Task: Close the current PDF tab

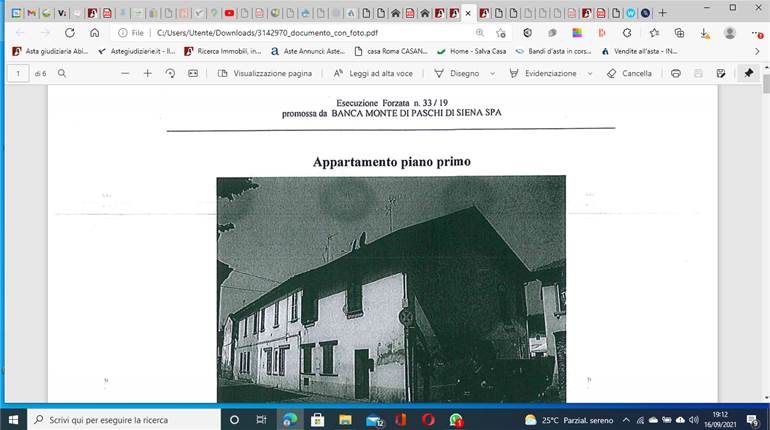Action: click(468, 13)
